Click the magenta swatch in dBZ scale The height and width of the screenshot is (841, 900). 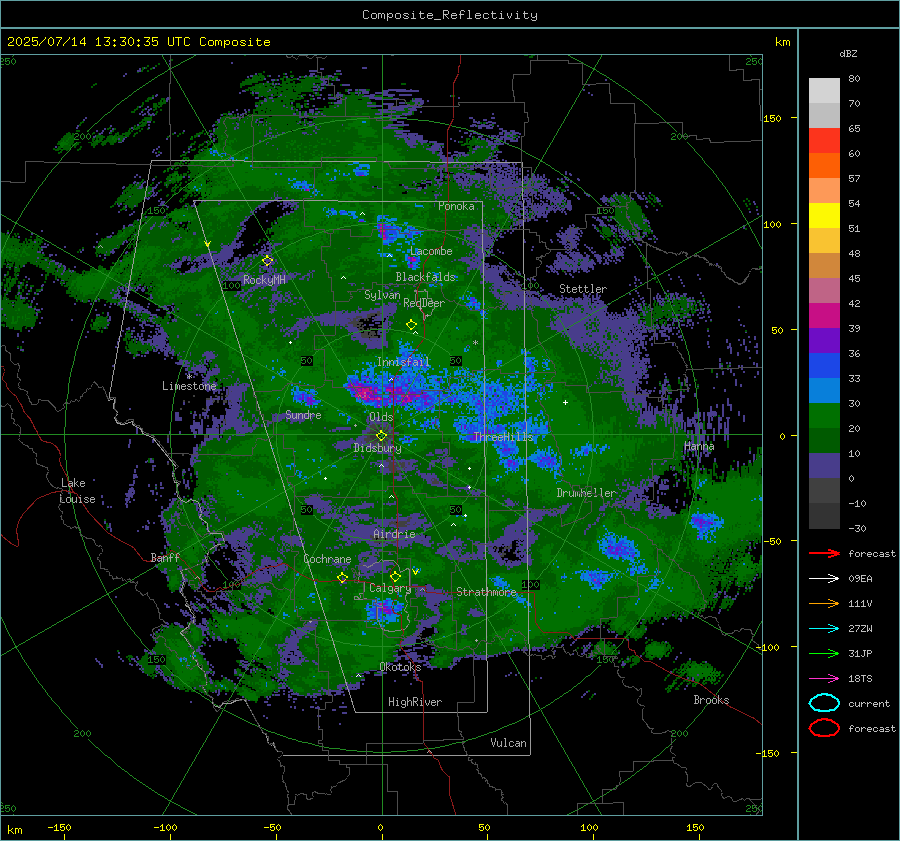[x=824, y=316]
